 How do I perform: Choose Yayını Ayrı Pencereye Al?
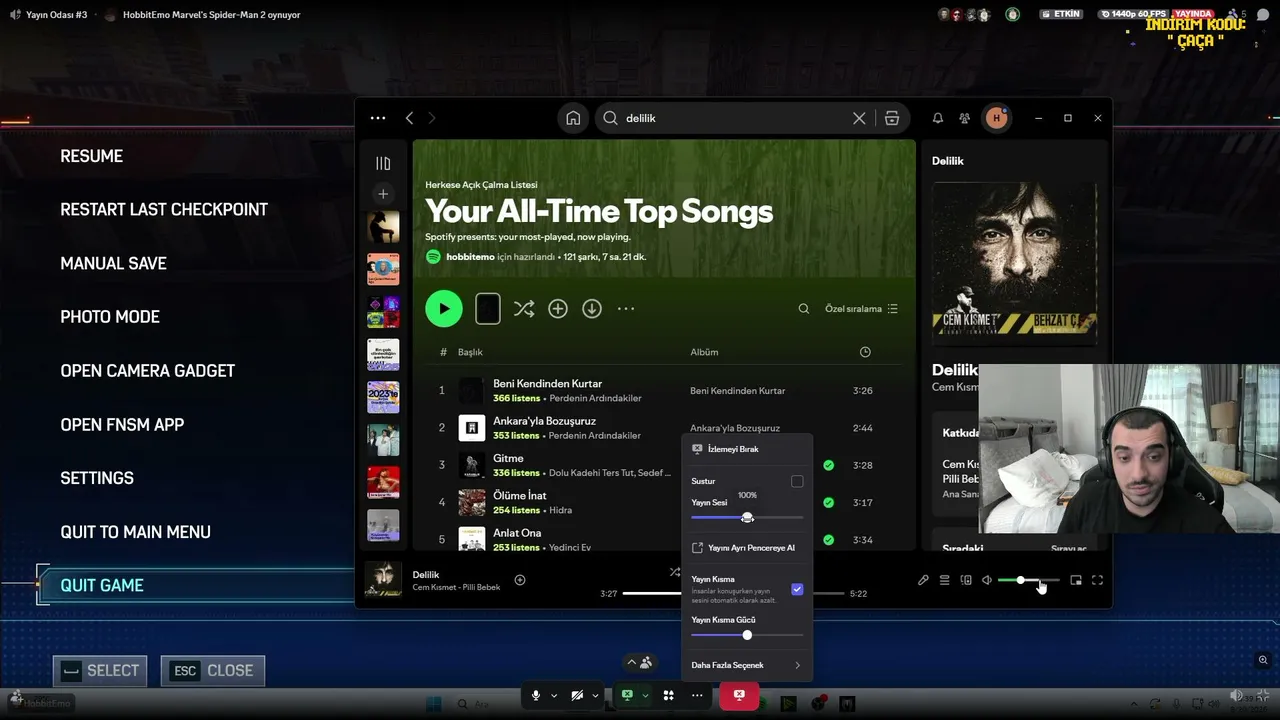(x=746, y=548)
